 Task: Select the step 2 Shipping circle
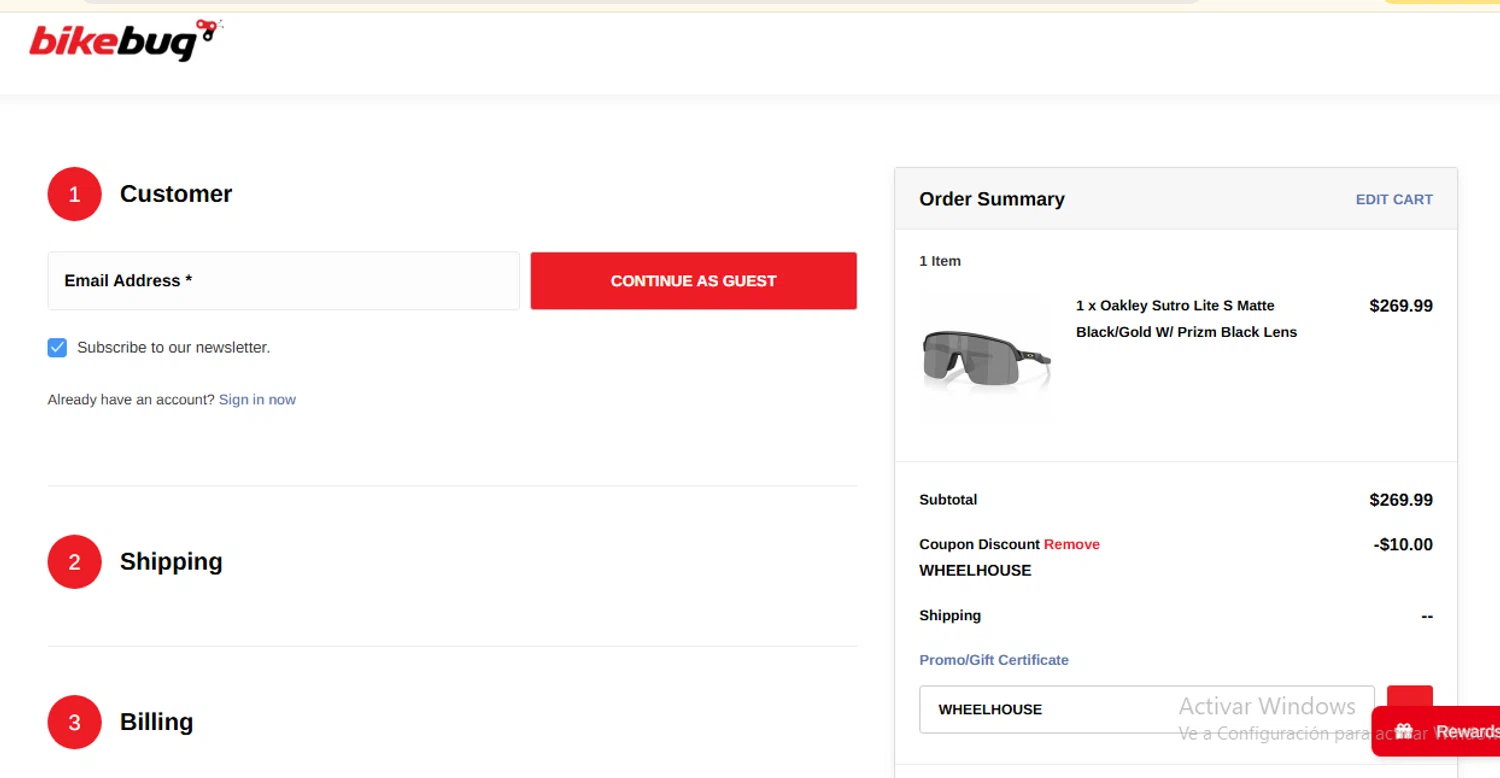click(x=74, y=562)
